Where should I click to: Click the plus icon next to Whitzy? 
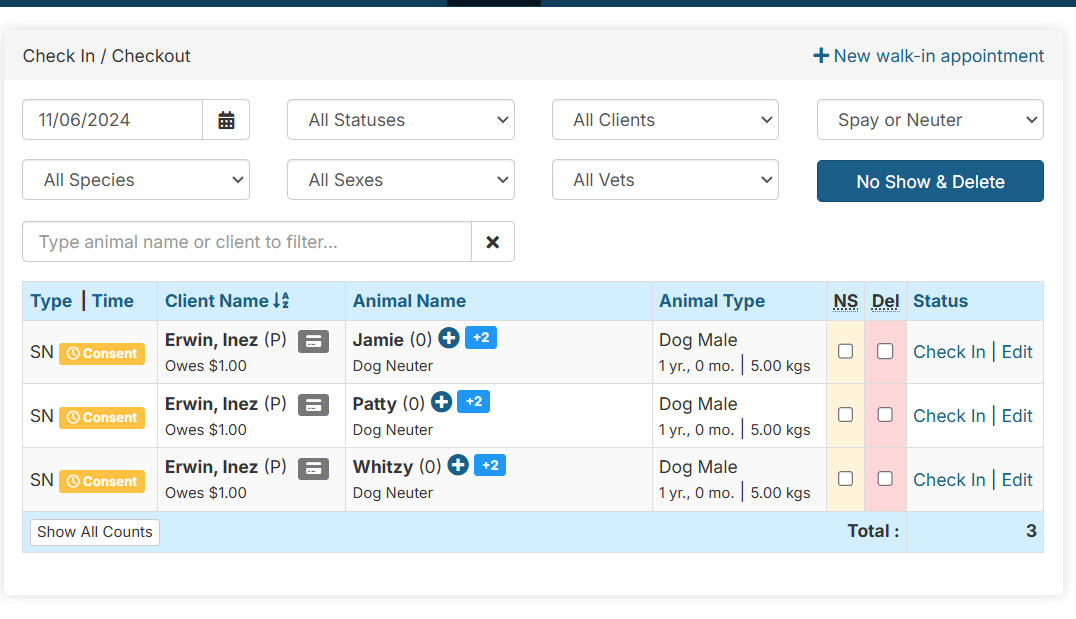458,465
